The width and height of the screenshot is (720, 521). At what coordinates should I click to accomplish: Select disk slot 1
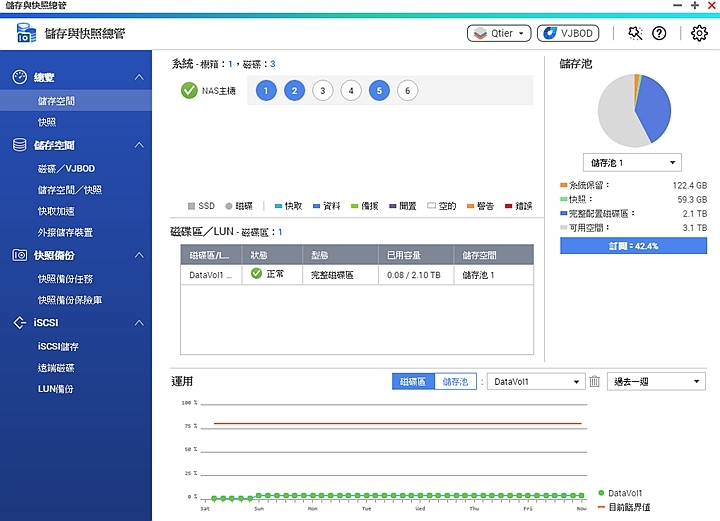click(266, 90)
